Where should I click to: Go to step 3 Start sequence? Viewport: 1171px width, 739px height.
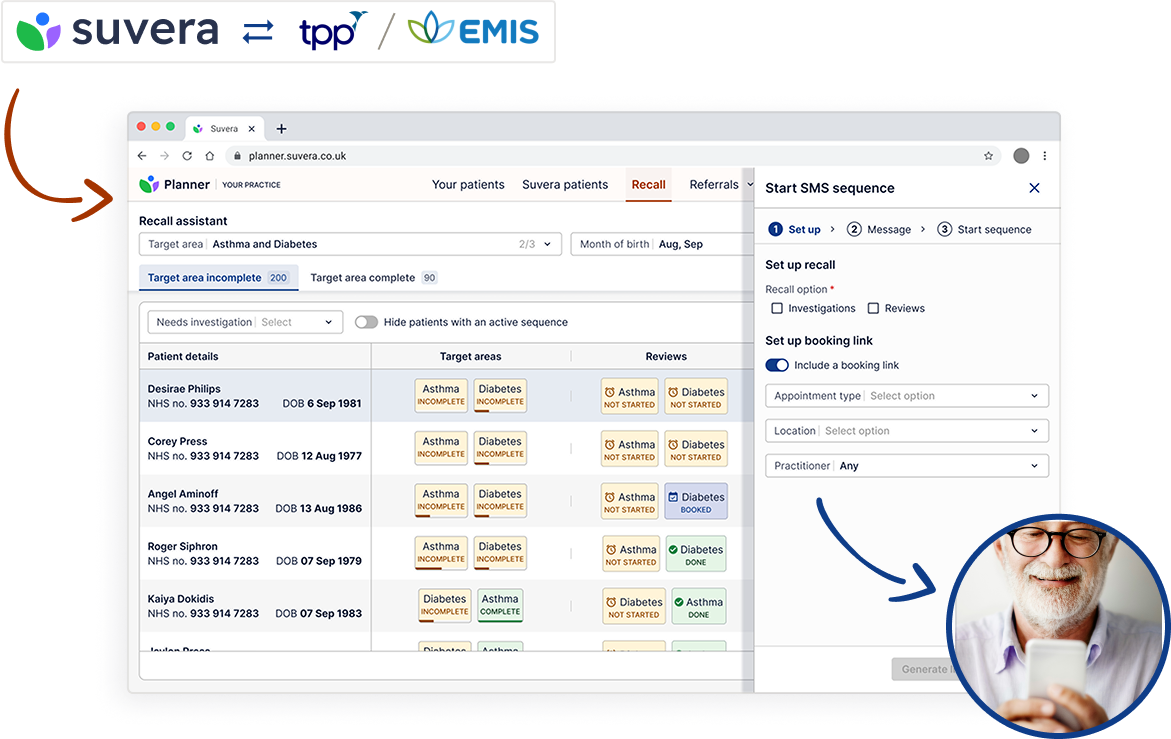click(984, 229)
